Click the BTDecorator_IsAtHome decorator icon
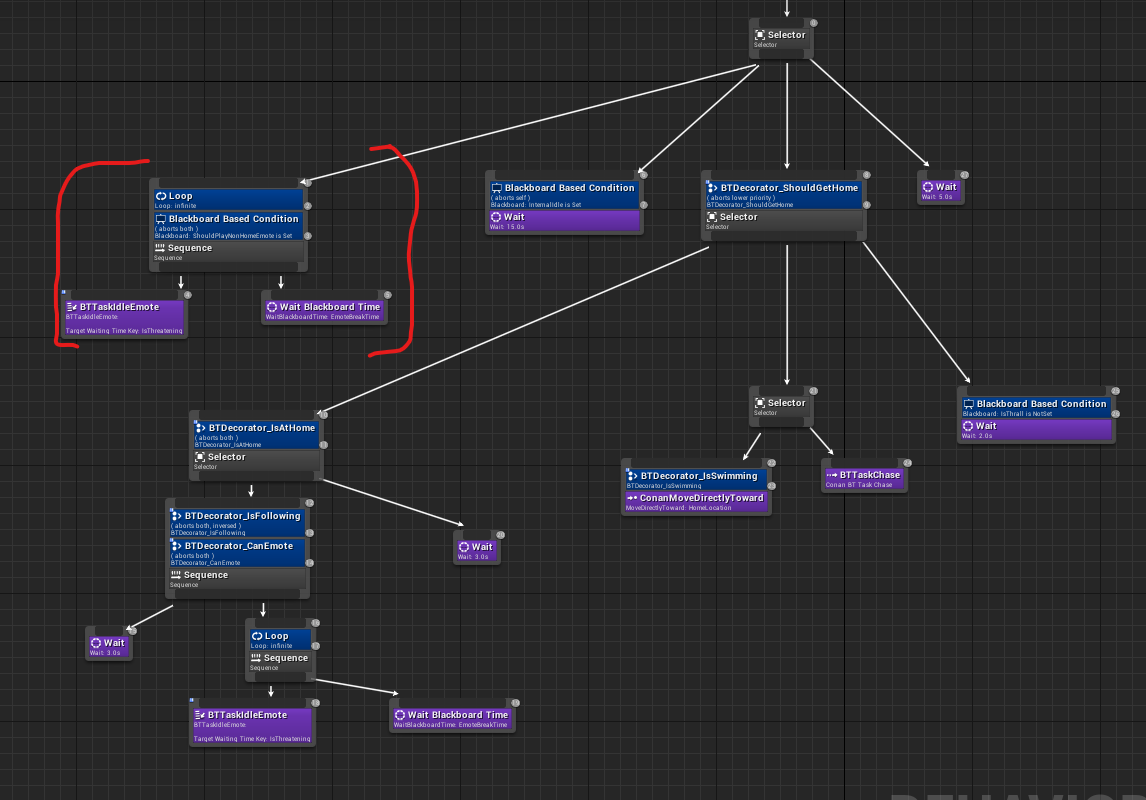The width and height of the screenshot is (1146, 800). point(200,428)
